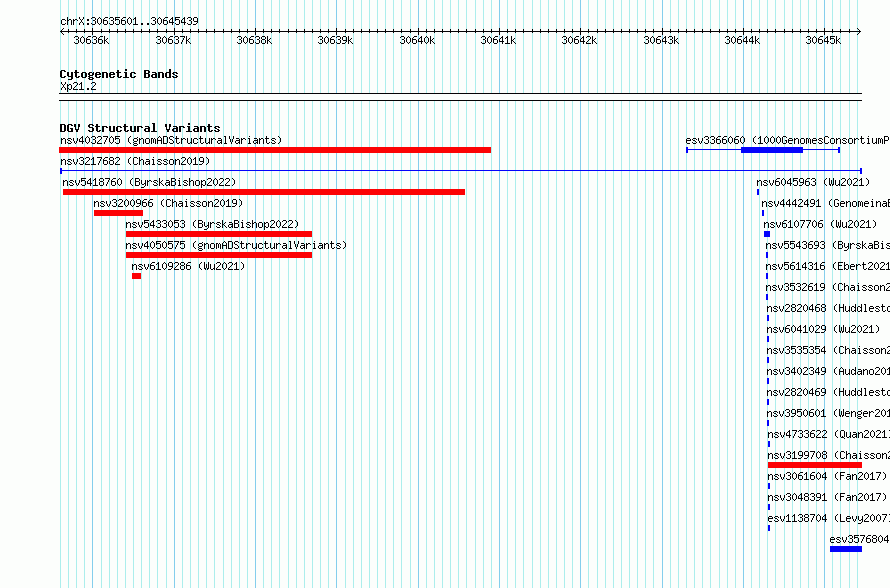Click the 30637k ruler label

[x=173, y=40]
